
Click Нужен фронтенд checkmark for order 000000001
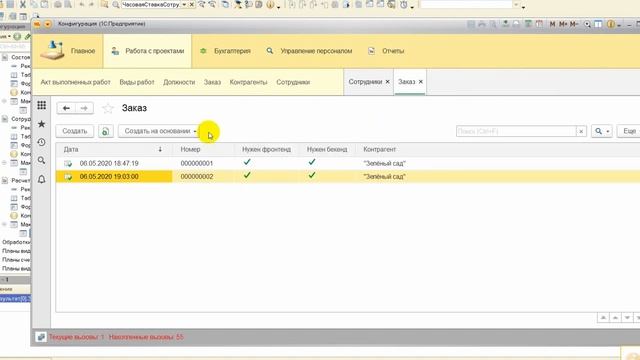tap(247, 162)
